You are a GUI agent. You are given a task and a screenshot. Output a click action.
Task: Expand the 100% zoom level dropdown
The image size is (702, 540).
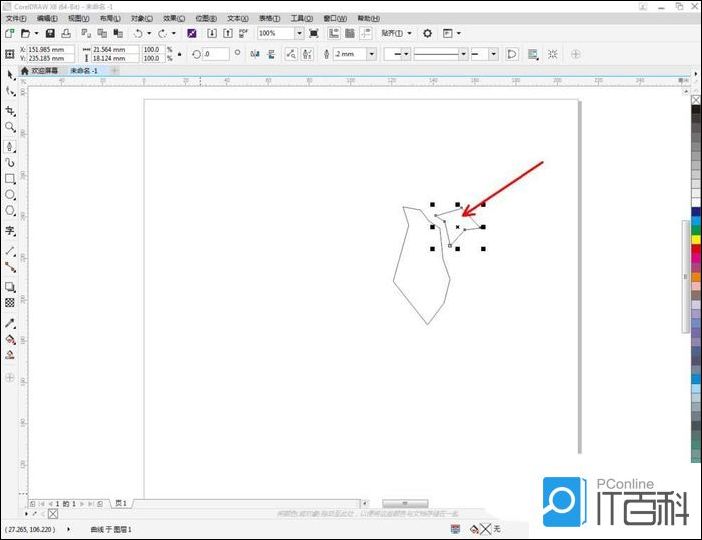click(x=298, y=33)
